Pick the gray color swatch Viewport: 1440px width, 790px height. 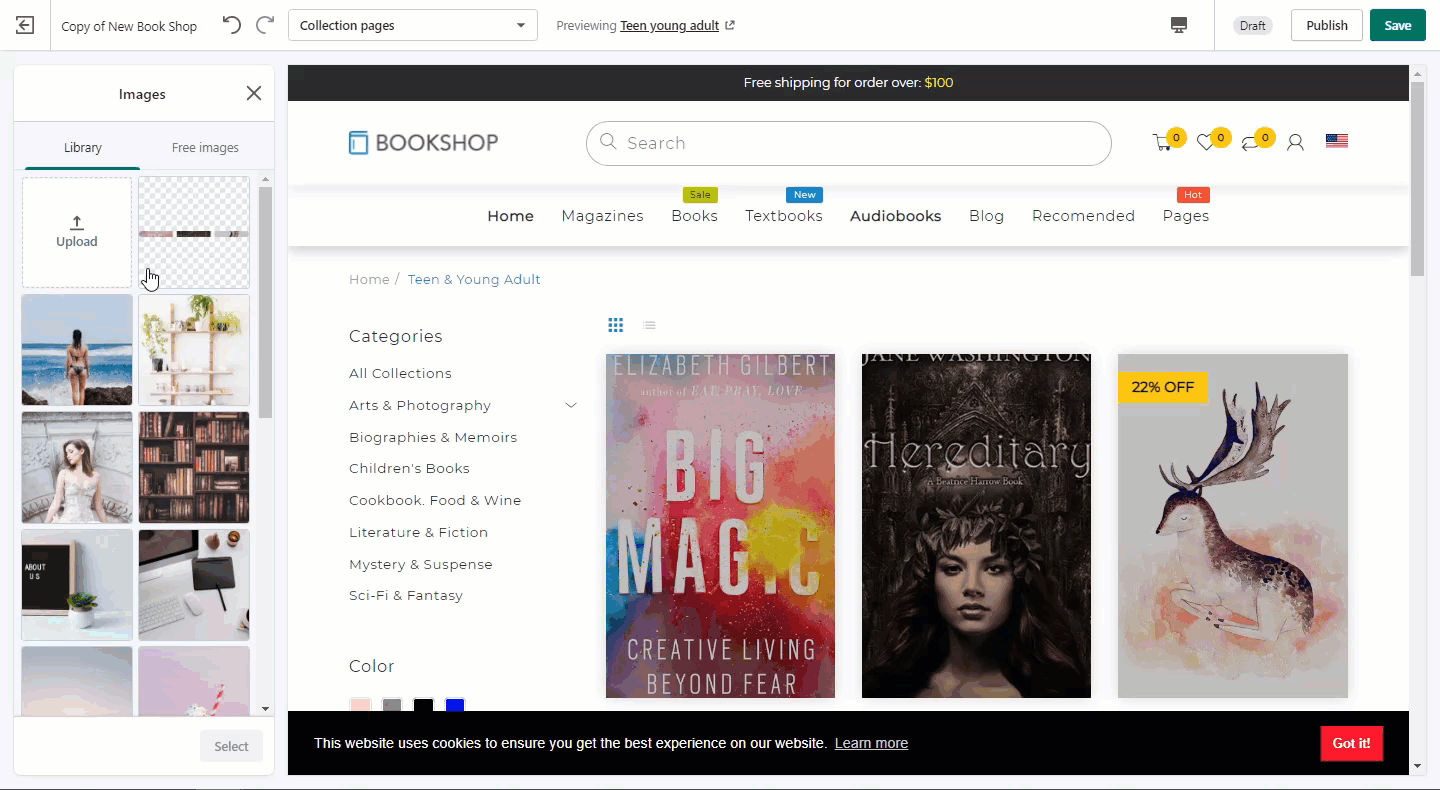pyautogui.click(x=392, y=705)
